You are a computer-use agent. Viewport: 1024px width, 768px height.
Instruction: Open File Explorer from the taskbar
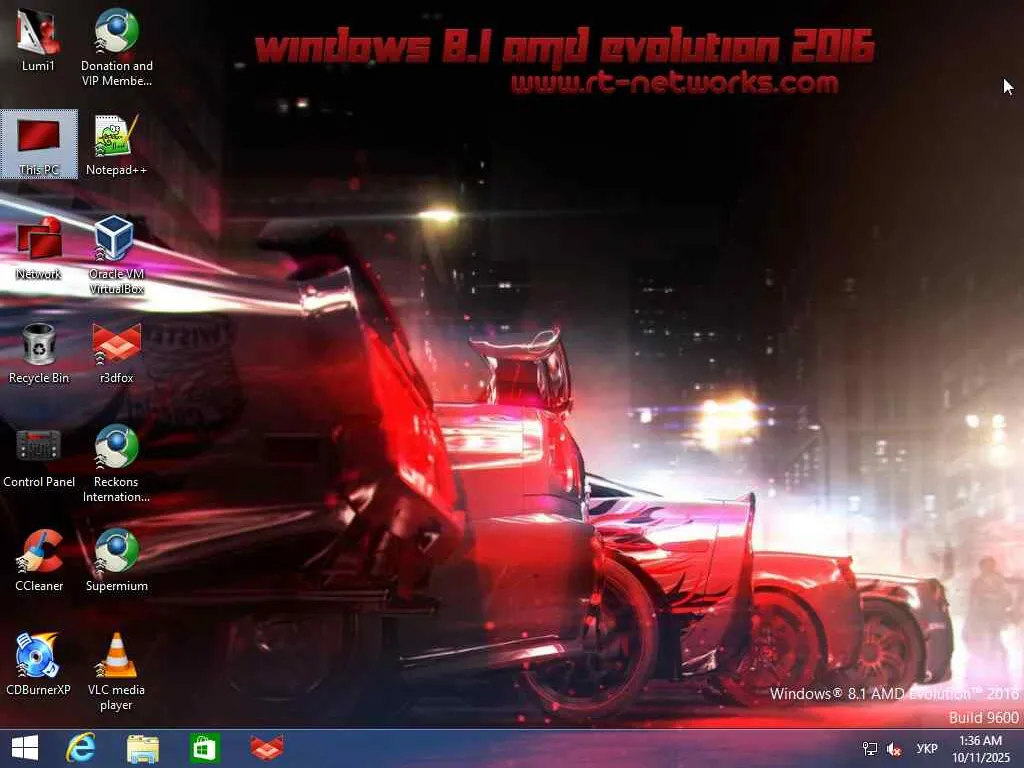142,748
